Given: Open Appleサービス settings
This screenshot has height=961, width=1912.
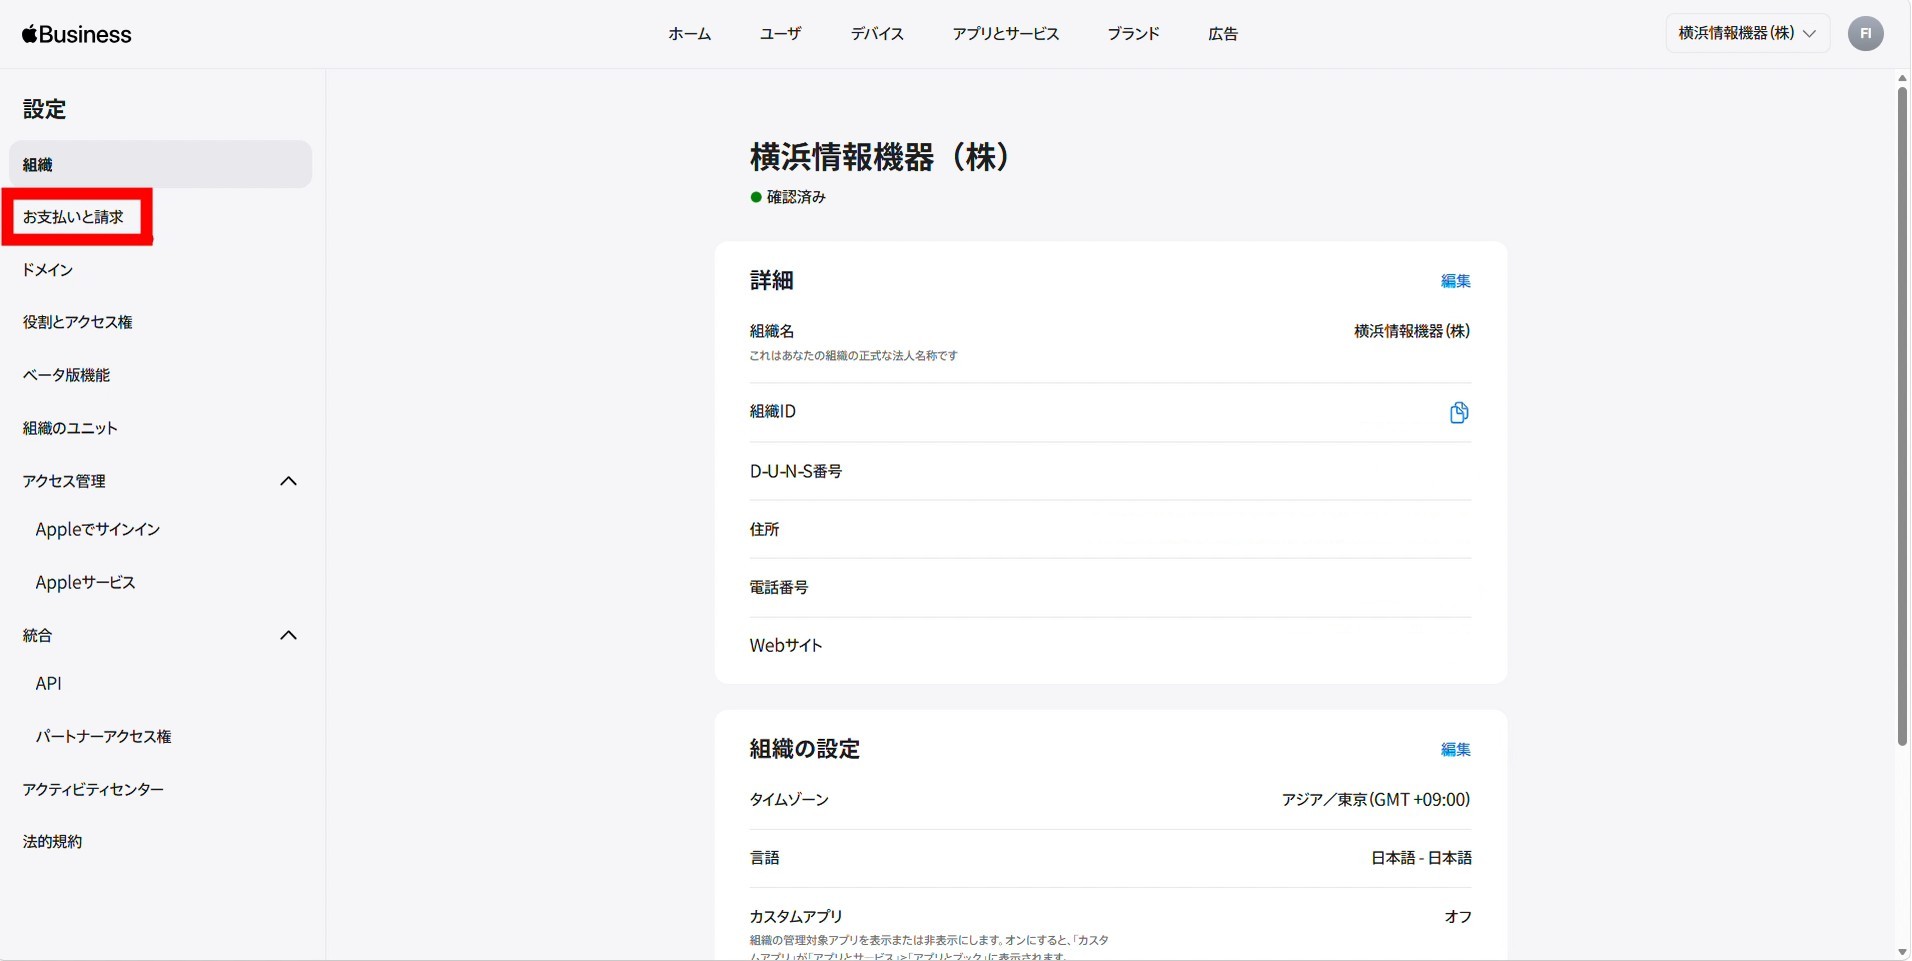Looking at the screenshot, I should pos(85,582).
